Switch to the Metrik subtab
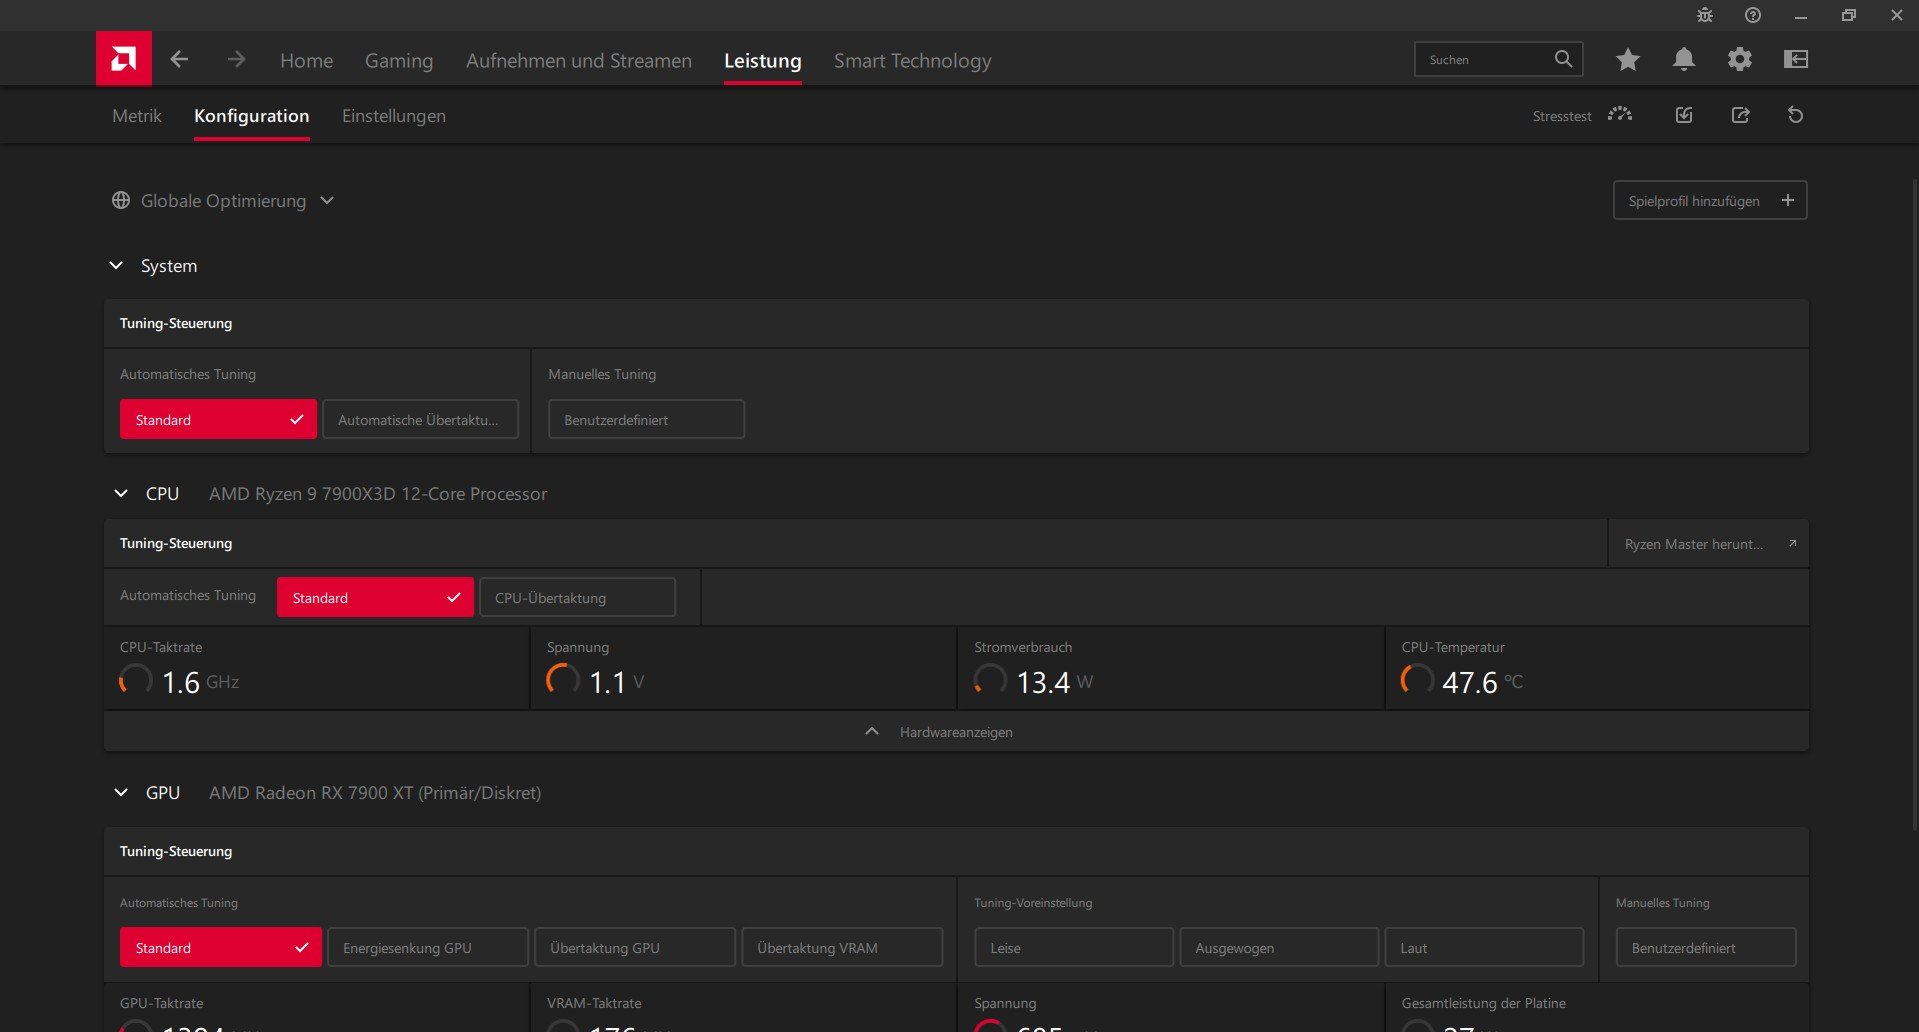1919x1032 pixels. 137,115
